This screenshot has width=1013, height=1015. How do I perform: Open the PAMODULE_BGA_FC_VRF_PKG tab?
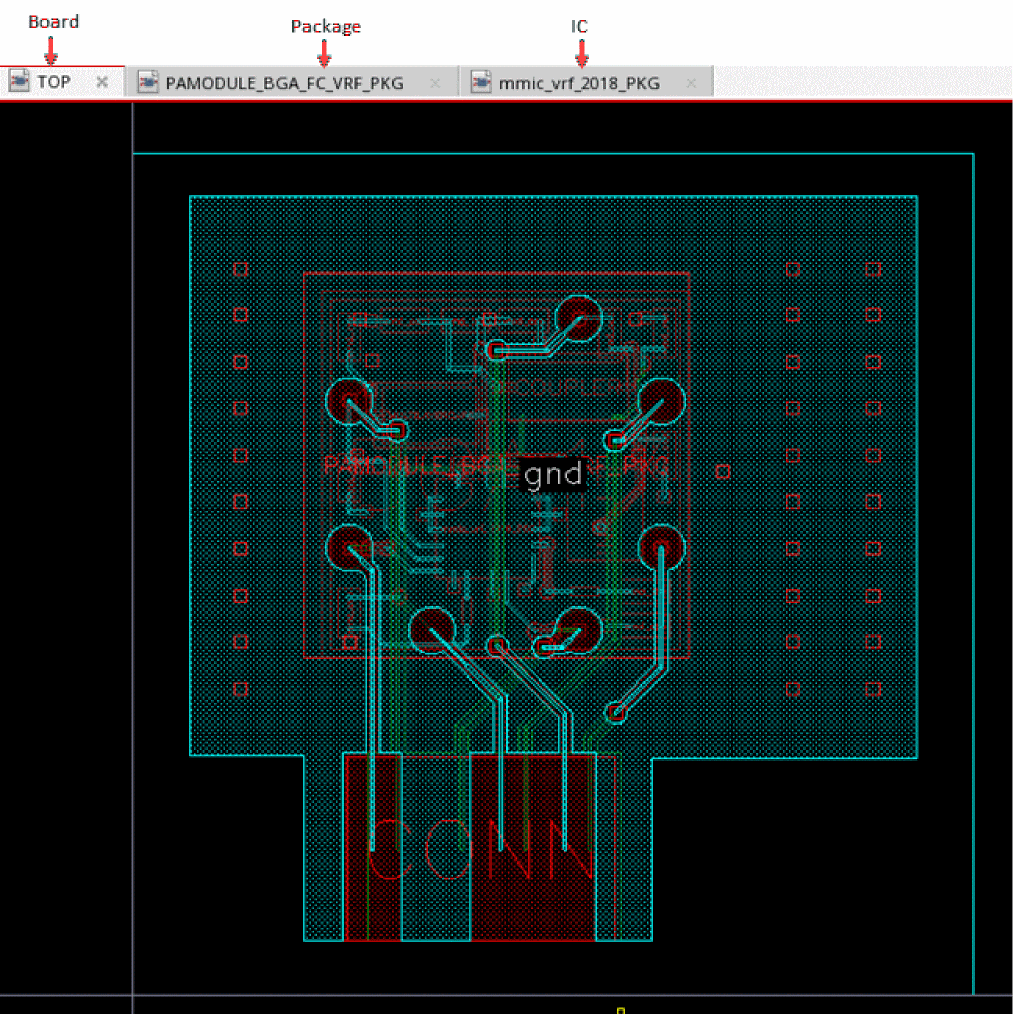284,83
